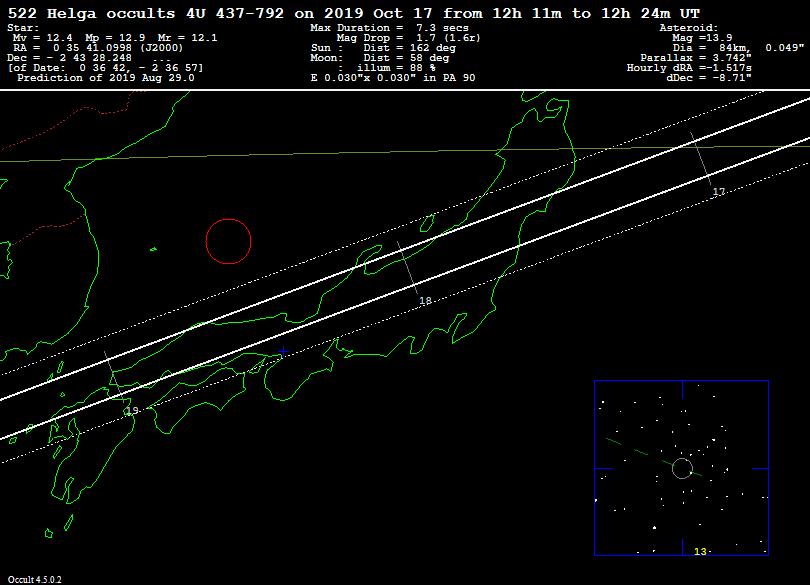
Task: Click the '[of Date: 0 36 42, - 2 36 57]' text
Action: click(105, 68)
